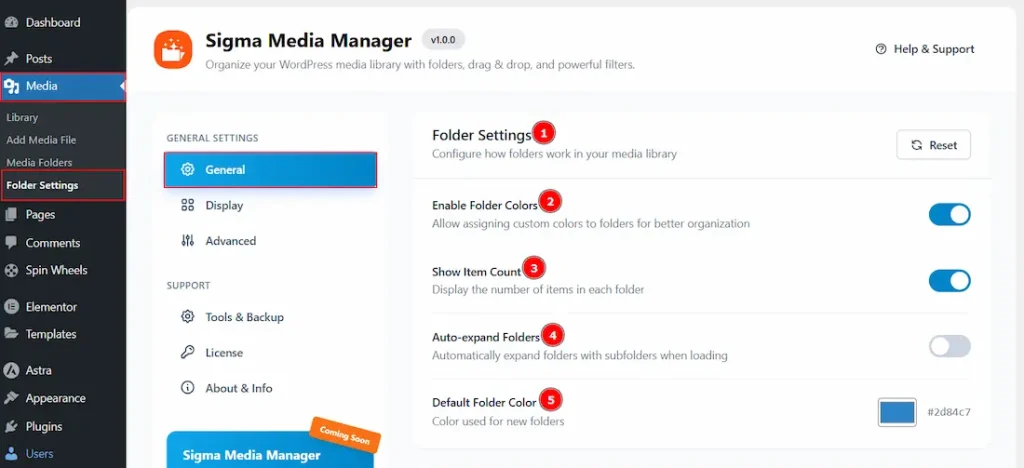Click the General gear icon

188,170
